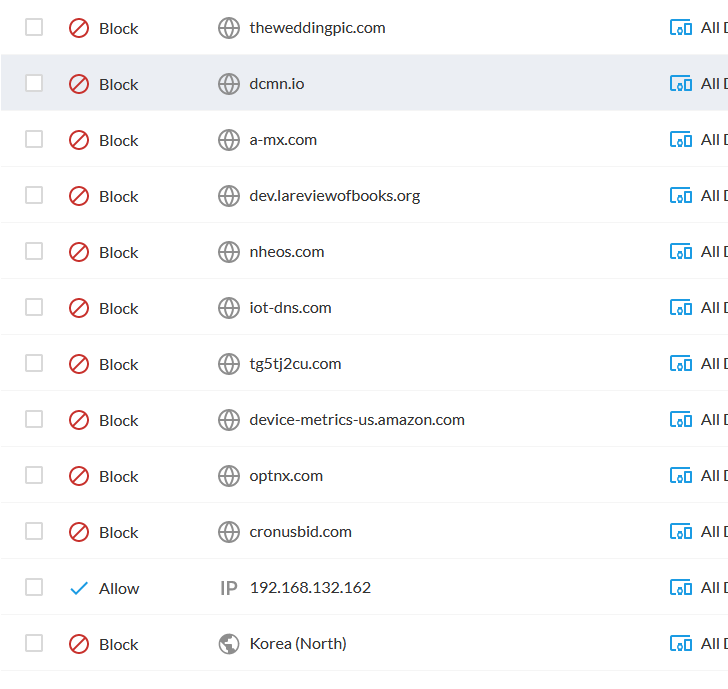
Task: Click the block icon in cronusbid.com row
Action: coord(79,532)
